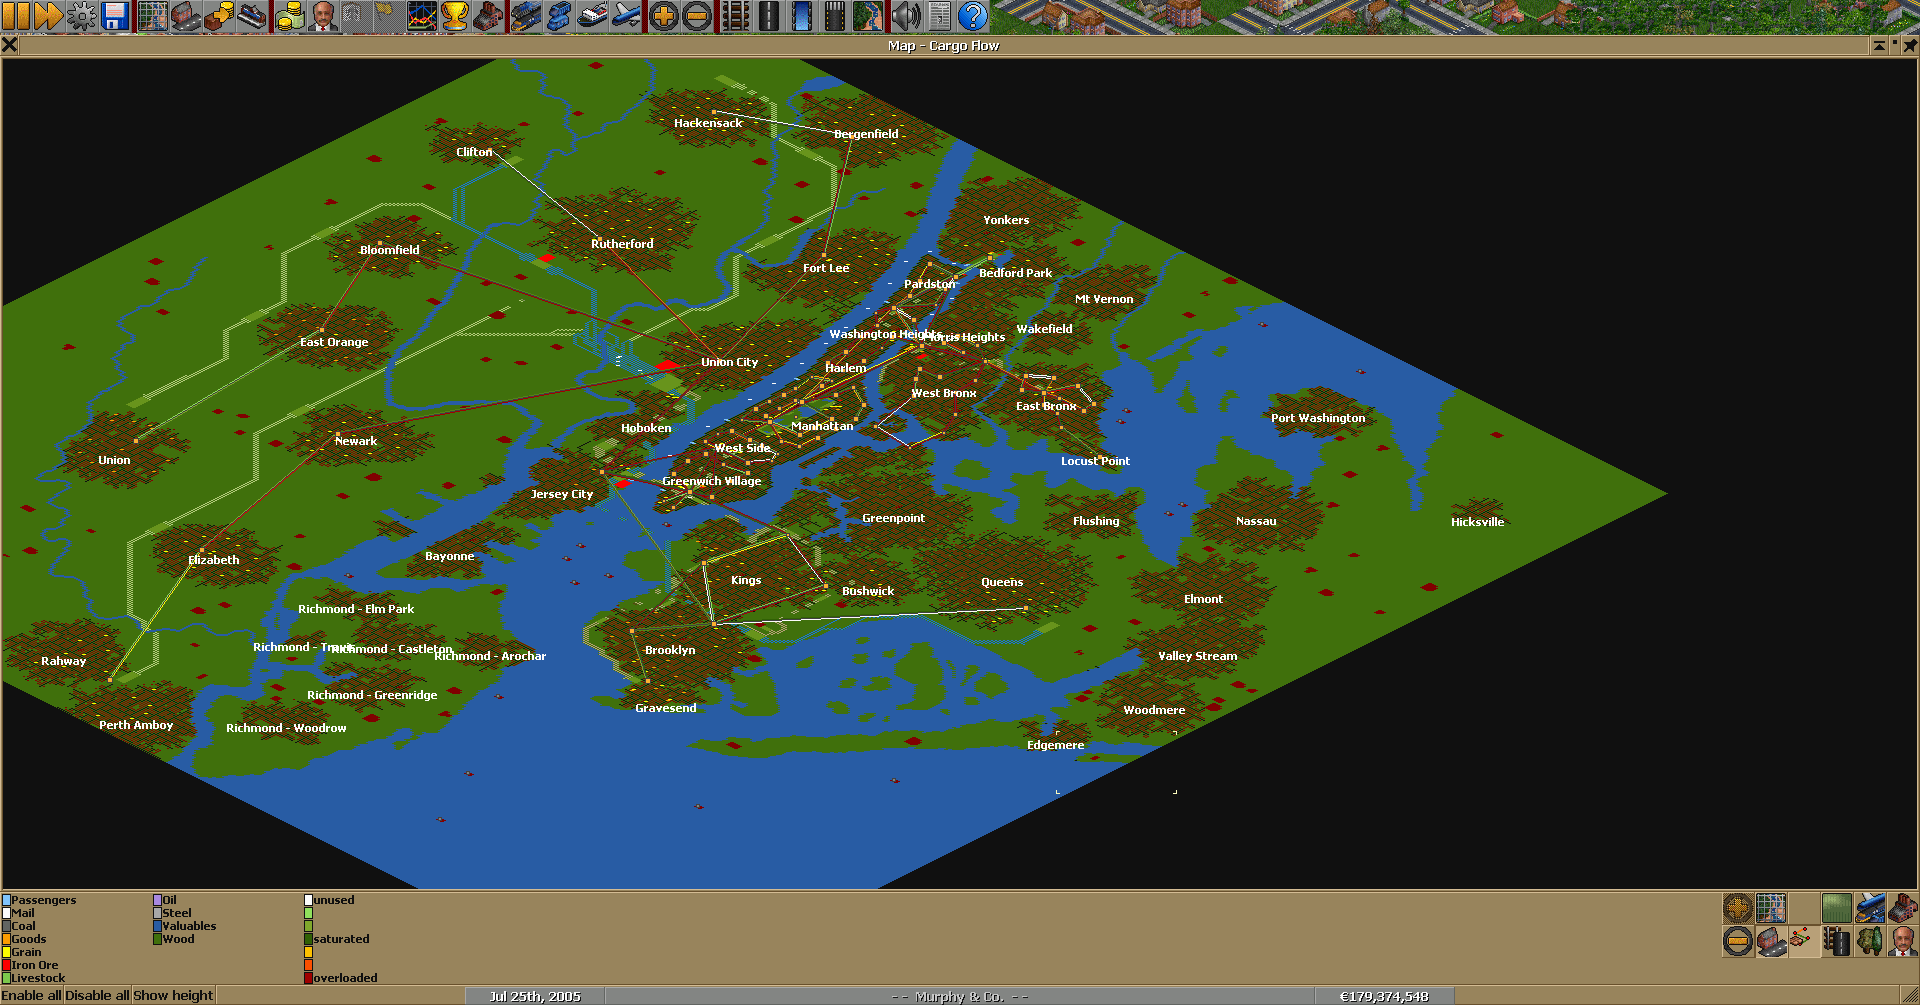Open the map menu in main toolbar
This screenshot has height=1005, width=1920.
point(153,16)
